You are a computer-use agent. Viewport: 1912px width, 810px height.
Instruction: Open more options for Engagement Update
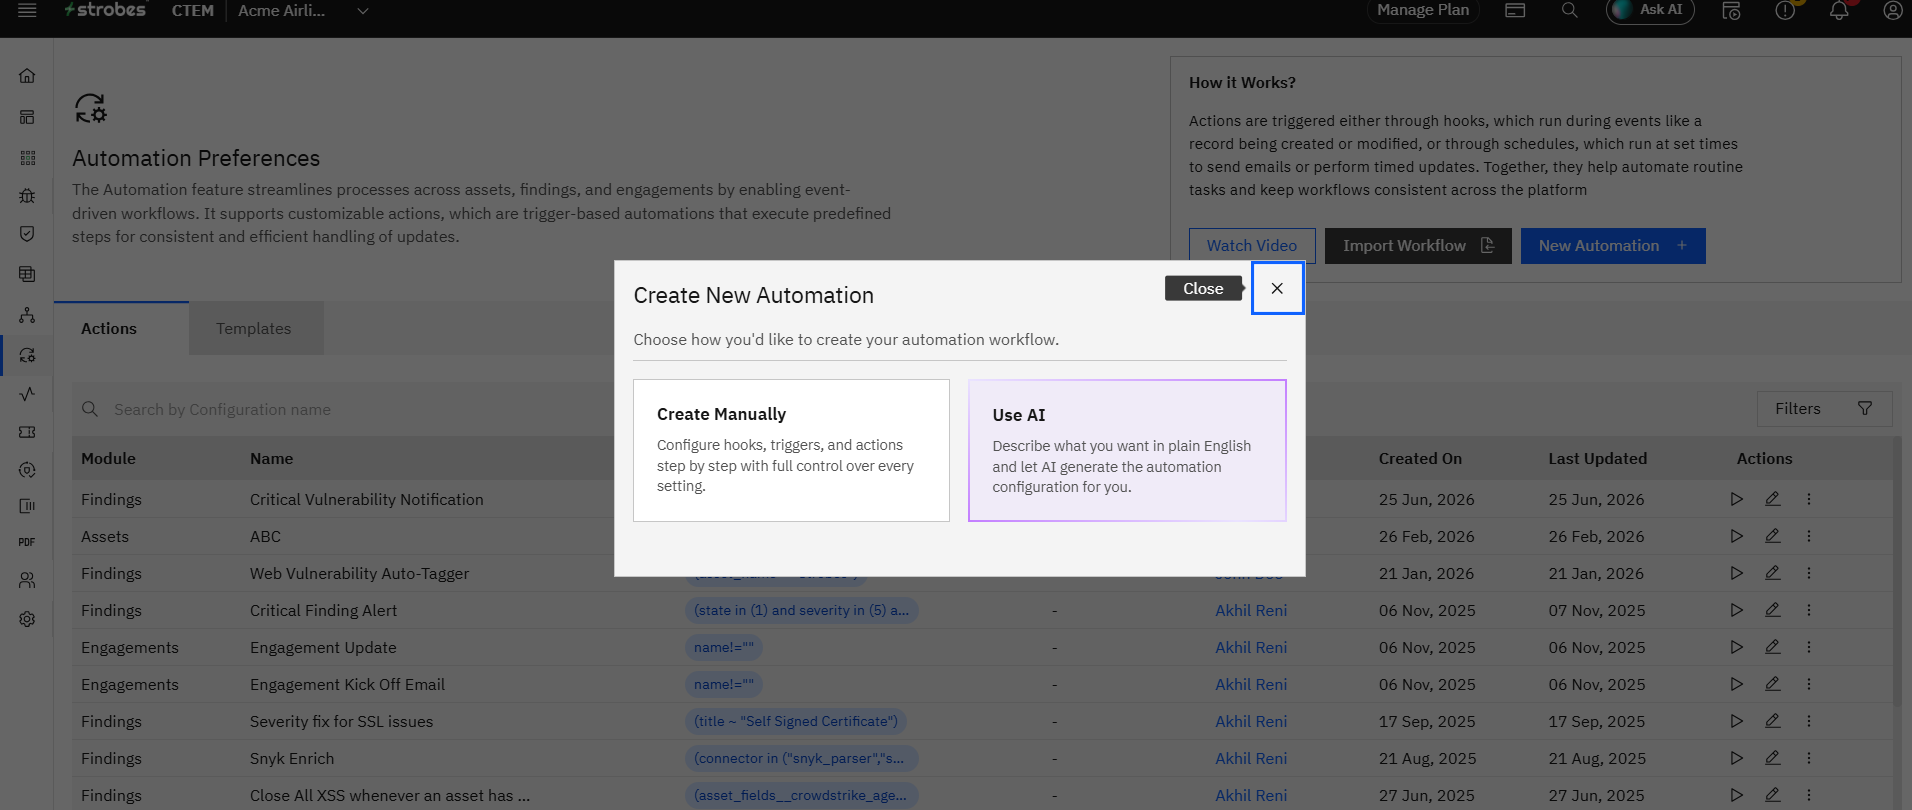(x=1809, y=647)
